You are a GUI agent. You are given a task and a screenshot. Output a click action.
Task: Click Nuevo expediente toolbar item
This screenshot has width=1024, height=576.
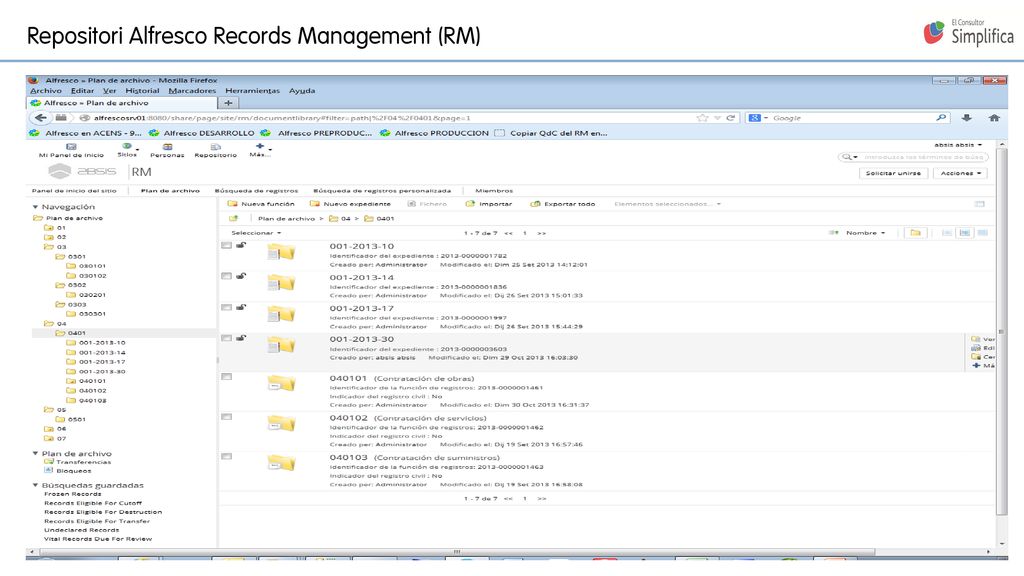[350, 204]
